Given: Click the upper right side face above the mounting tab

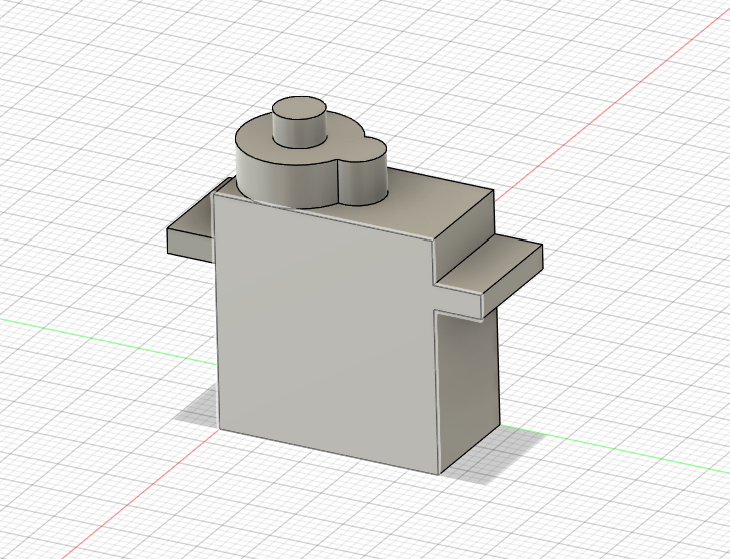Looking at the screenshot, I should 463,237.
